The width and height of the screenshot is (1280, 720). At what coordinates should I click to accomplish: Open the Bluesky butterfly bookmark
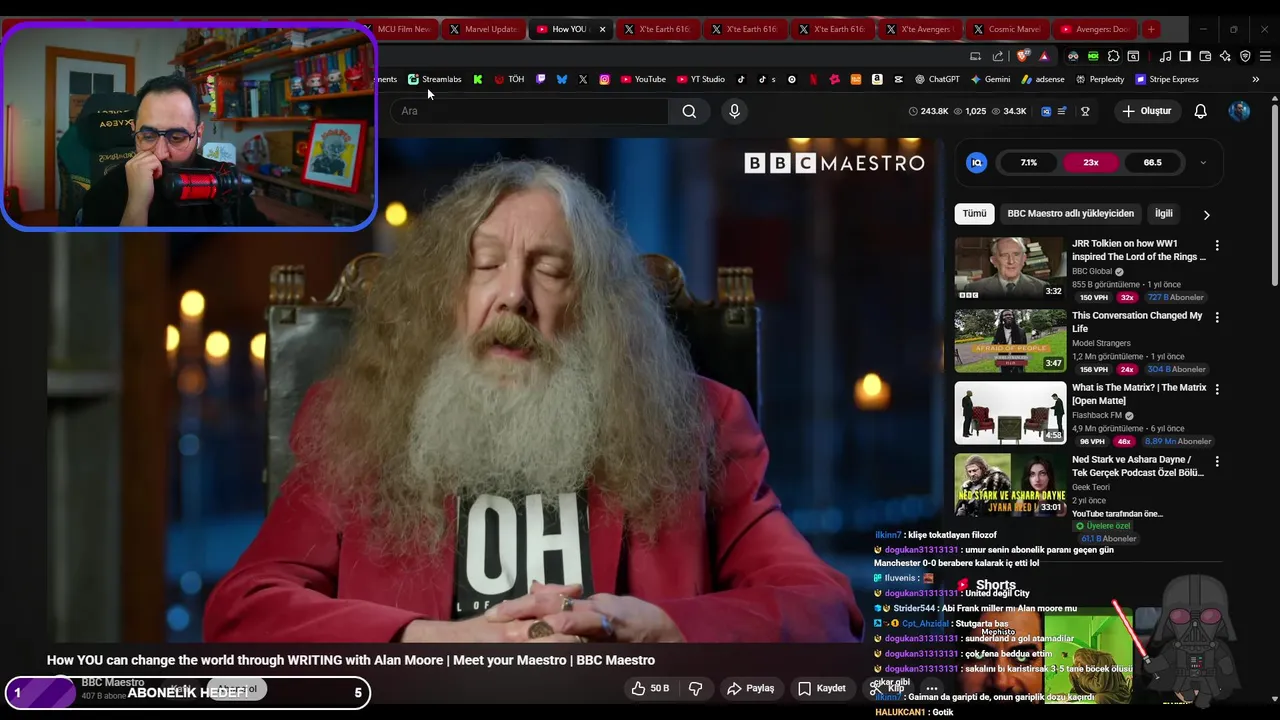point(562,79)
